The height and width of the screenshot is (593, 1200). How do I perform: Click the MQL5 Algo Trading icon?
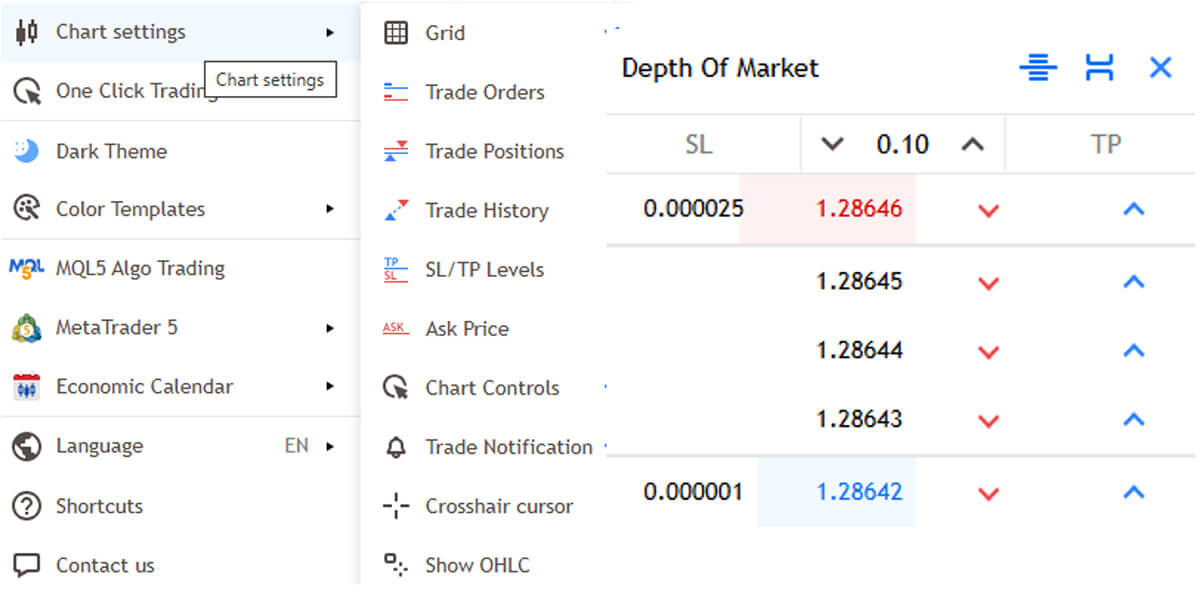pos(26,268)
